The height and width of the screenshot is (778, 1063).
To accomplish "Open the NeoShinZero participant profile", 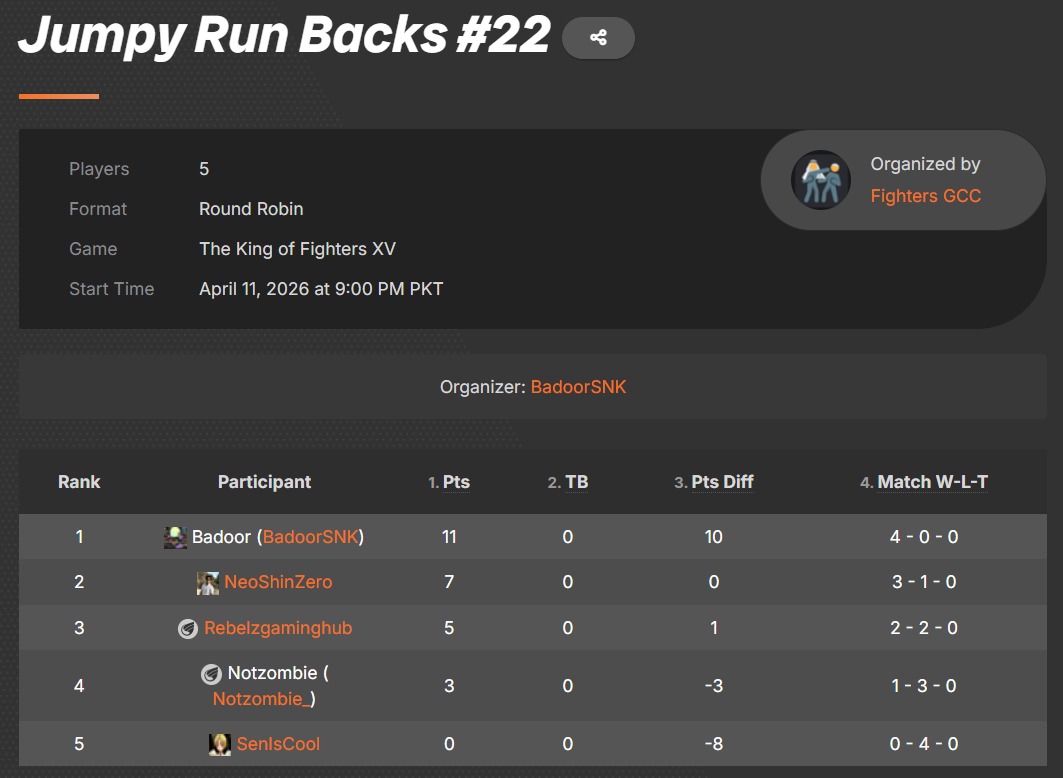I will [278, 582].
